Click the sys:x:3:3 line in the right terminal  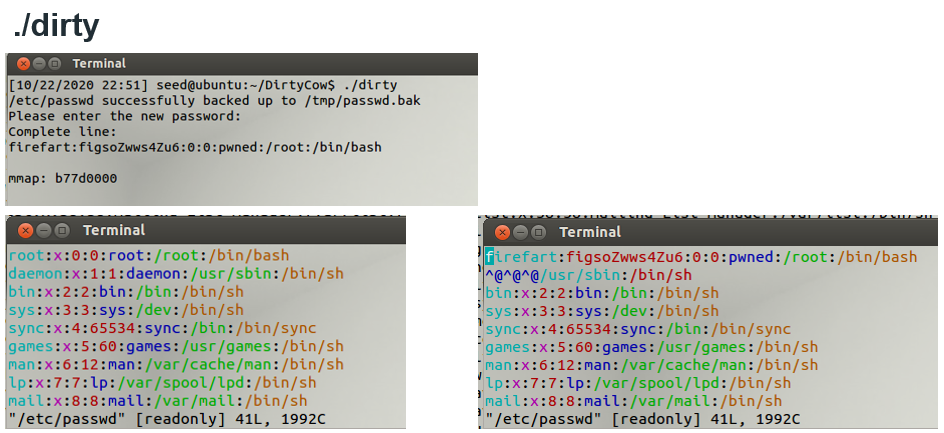point(602,311)
